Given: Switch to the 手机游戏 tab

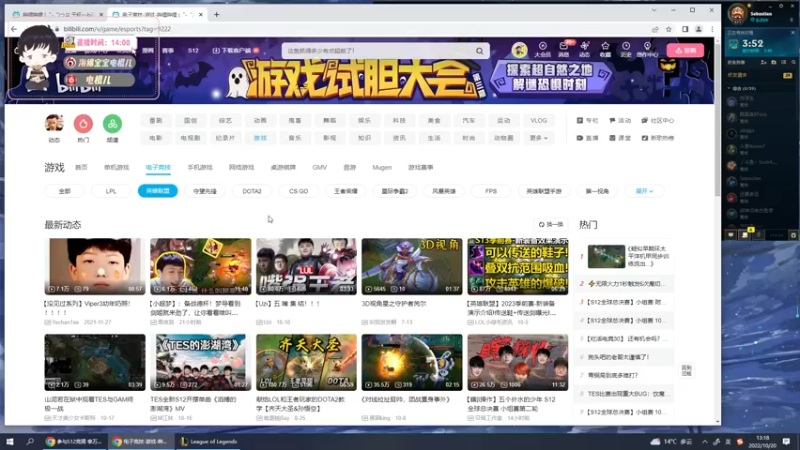Looking at the screenshot, I should pos(199,167).
